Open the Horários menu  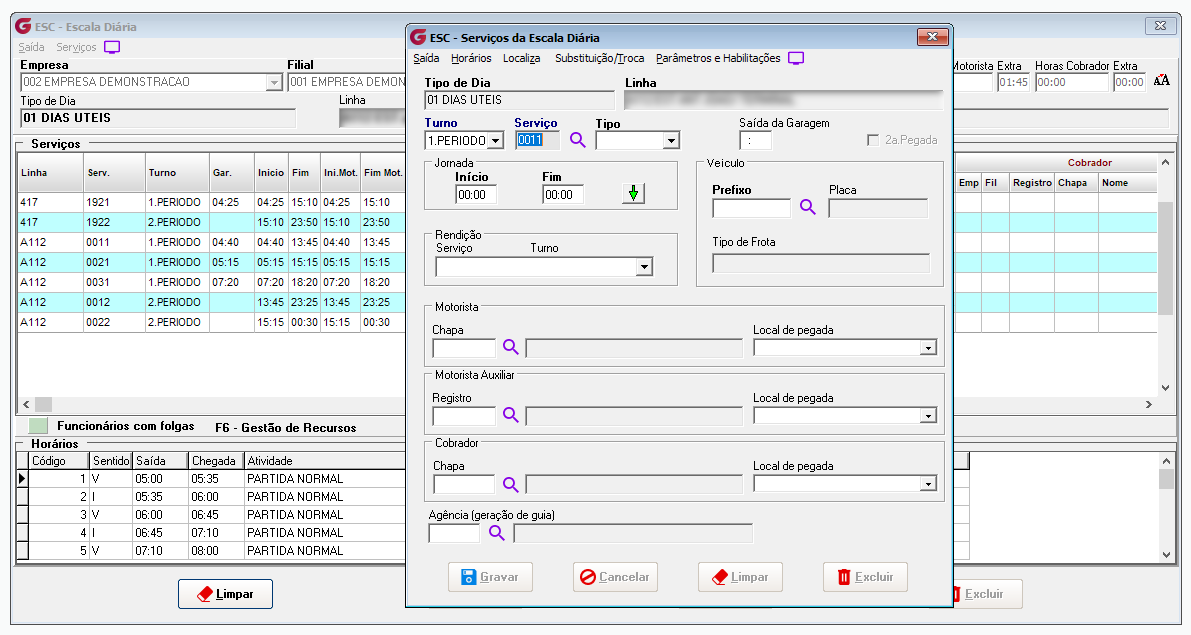[471, 58]
